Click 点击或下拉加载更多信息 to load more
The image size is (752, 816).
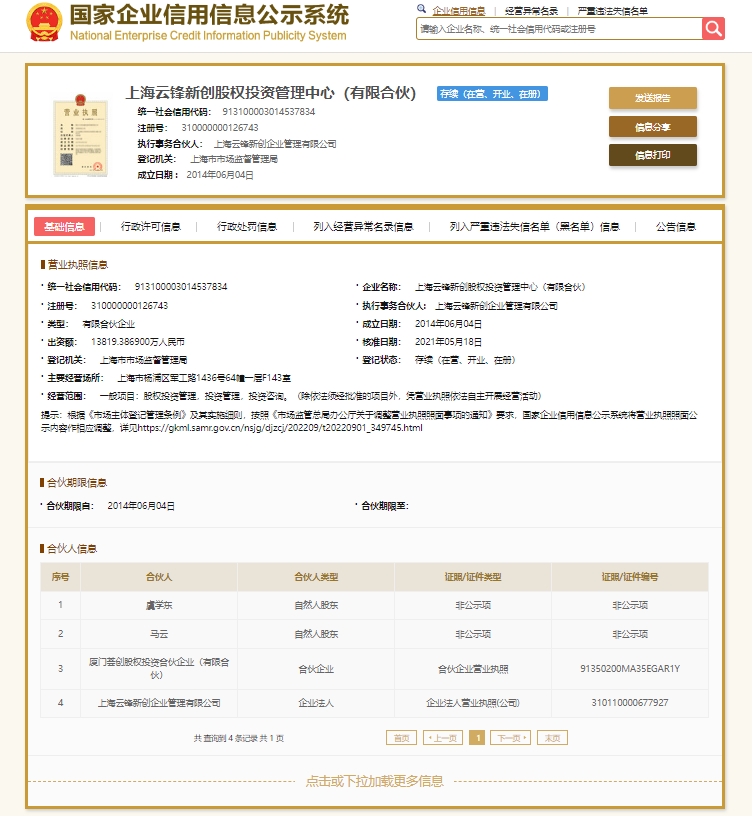(375, 781)
